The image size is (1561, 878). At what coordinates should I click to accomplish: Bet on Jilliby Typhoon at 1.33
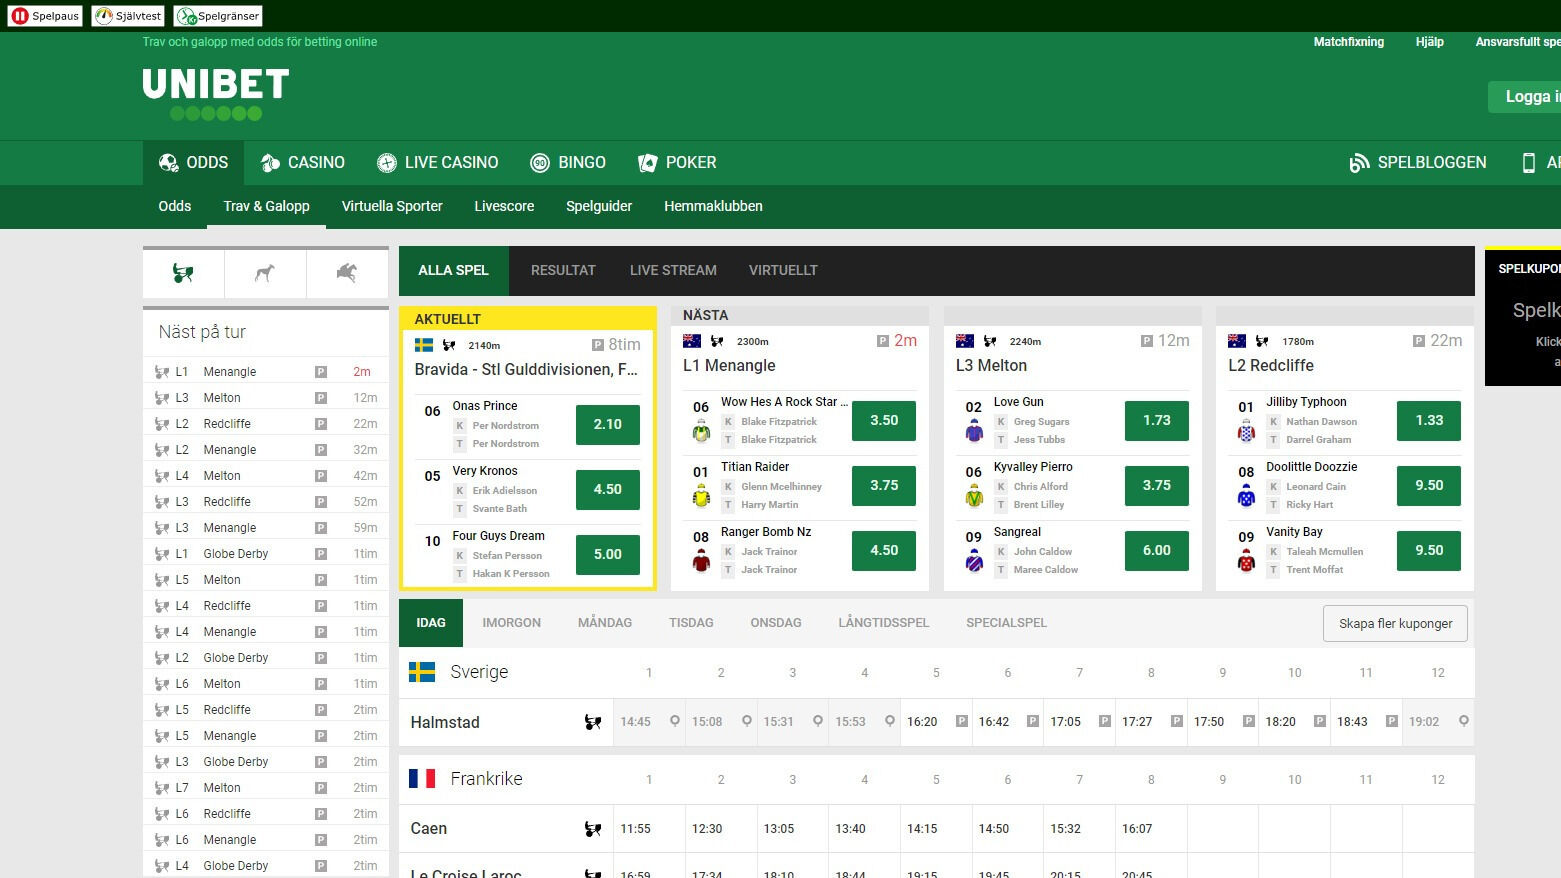pyautogui.click(x=1429, y=420)
